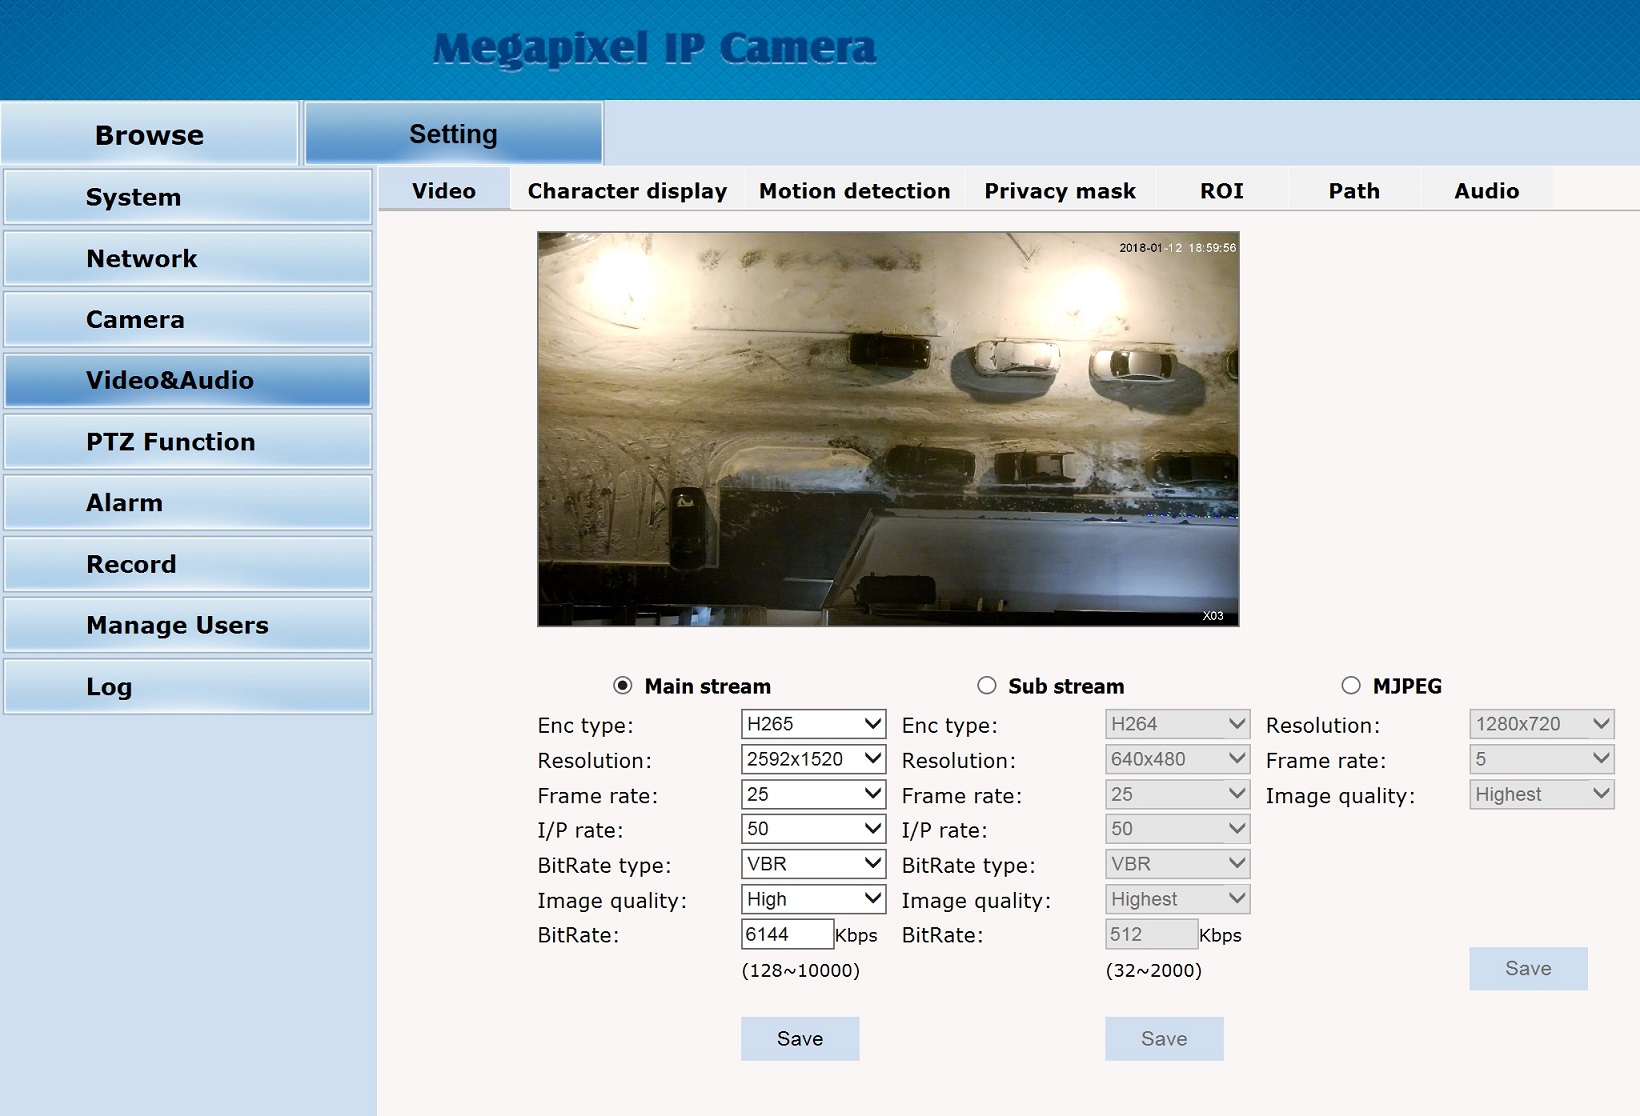
Task: Switch to the Audio tab
Action: 1486,191
